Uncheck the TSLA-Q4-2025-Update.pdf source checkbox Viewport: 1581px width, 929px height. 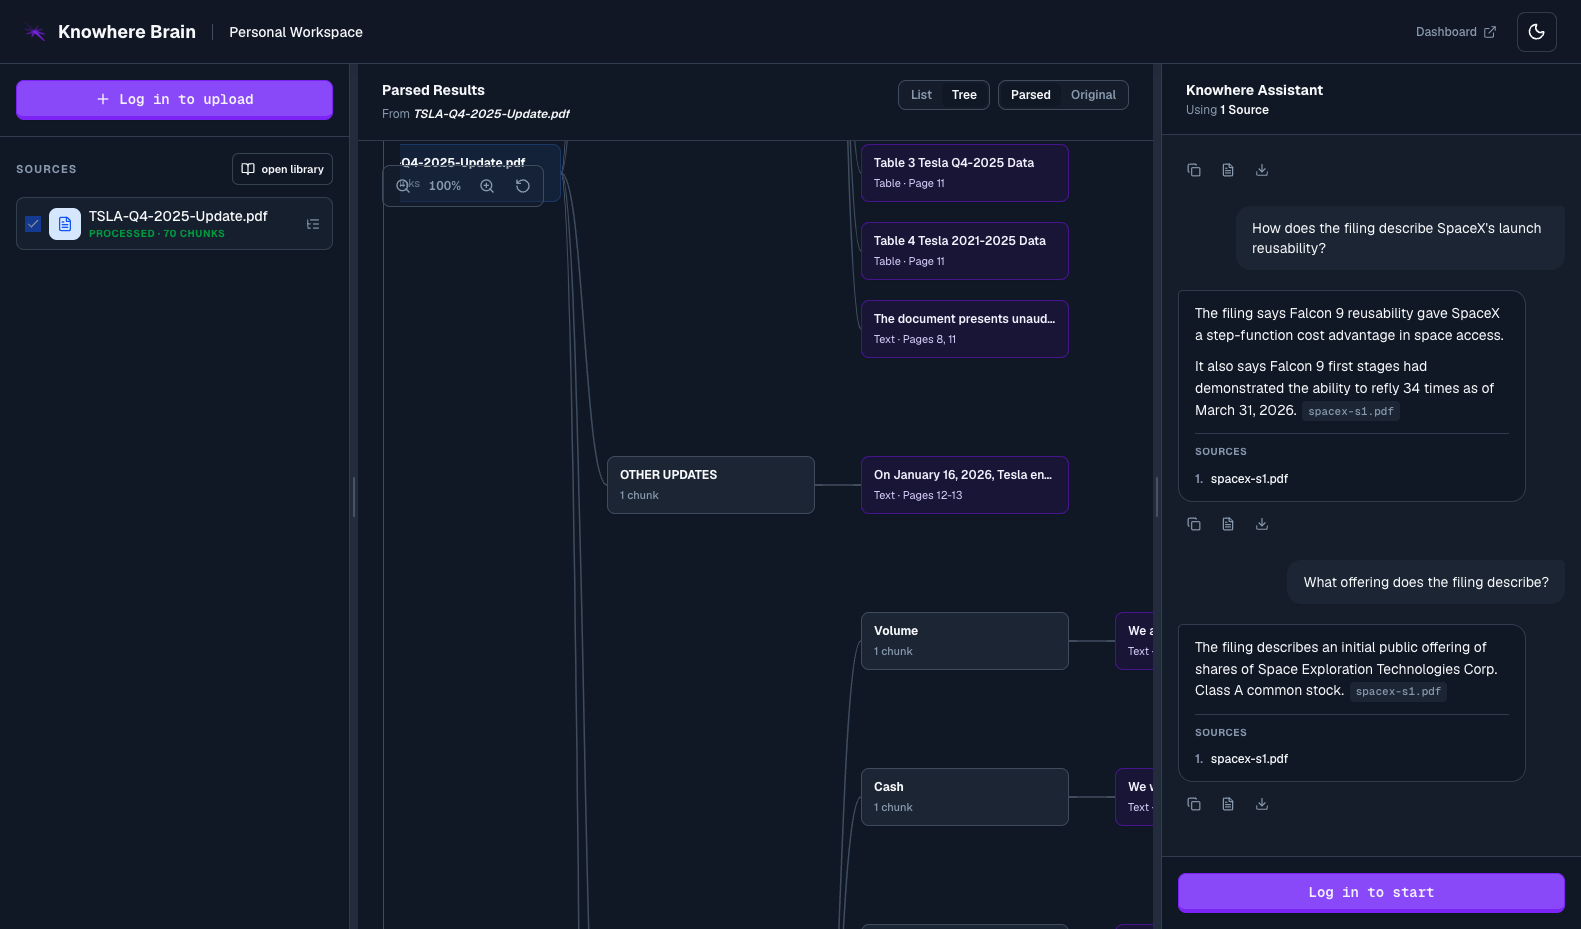[x=33, y=224]
